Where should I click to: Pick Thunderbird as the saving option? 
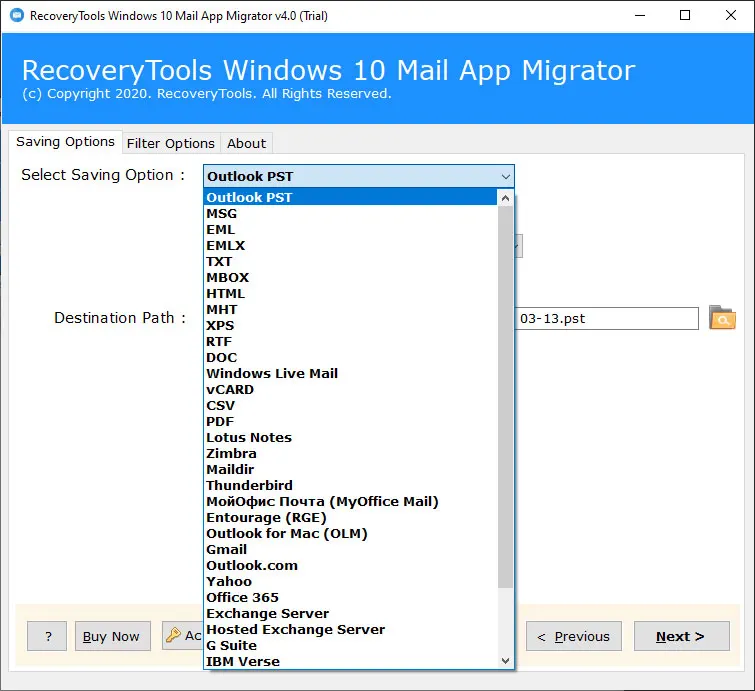249,485
